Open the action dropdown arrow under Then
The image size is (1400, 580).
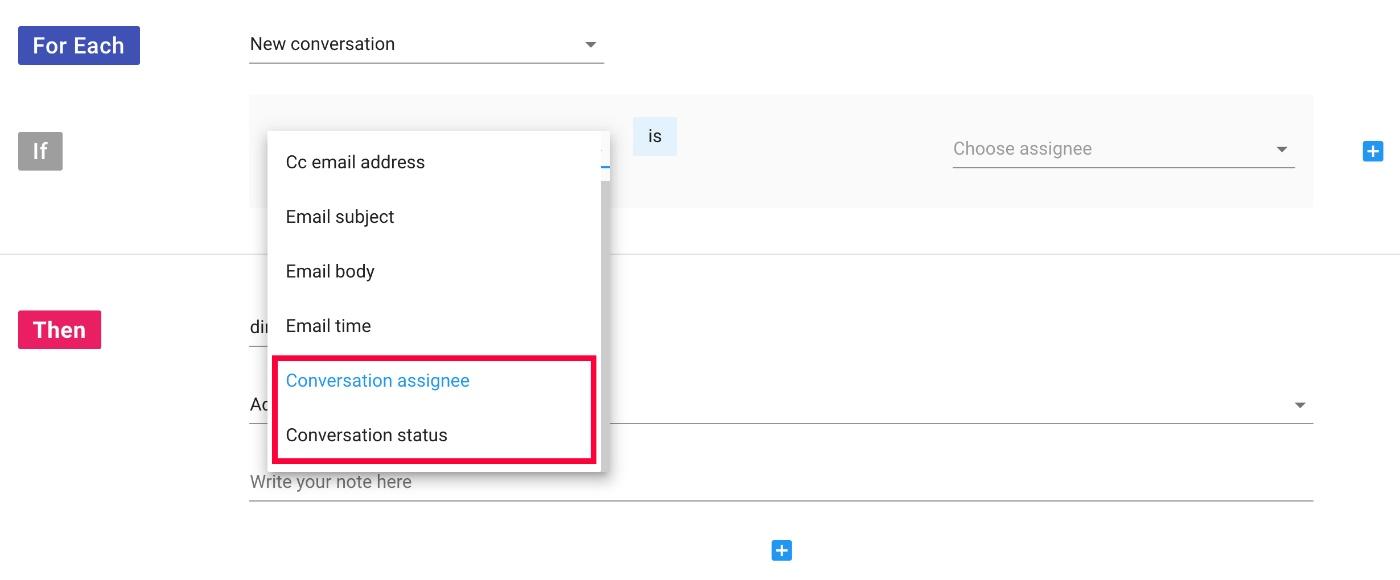point(1300,405)
